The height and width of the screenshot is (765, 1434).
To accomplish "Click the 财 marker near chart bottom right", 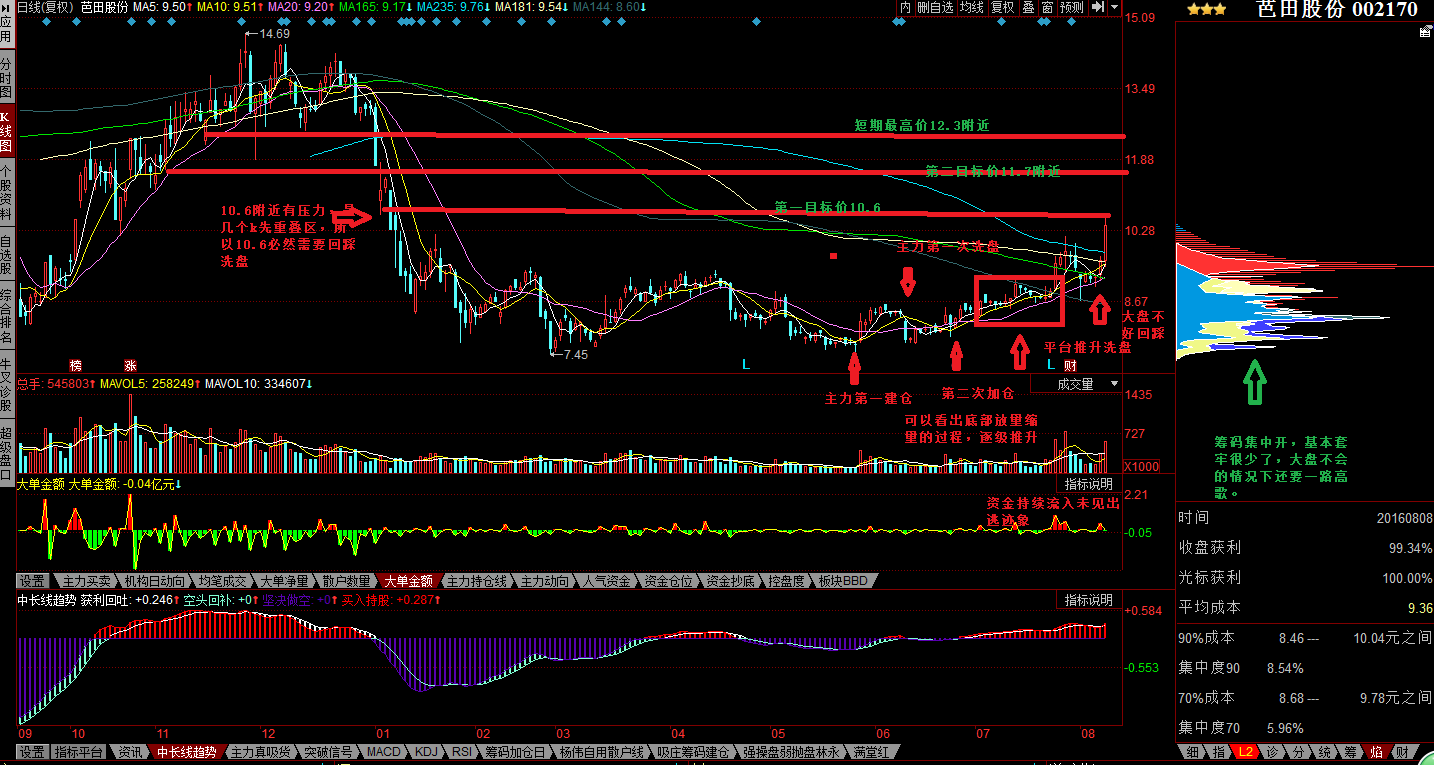I will coord(1070,365).
